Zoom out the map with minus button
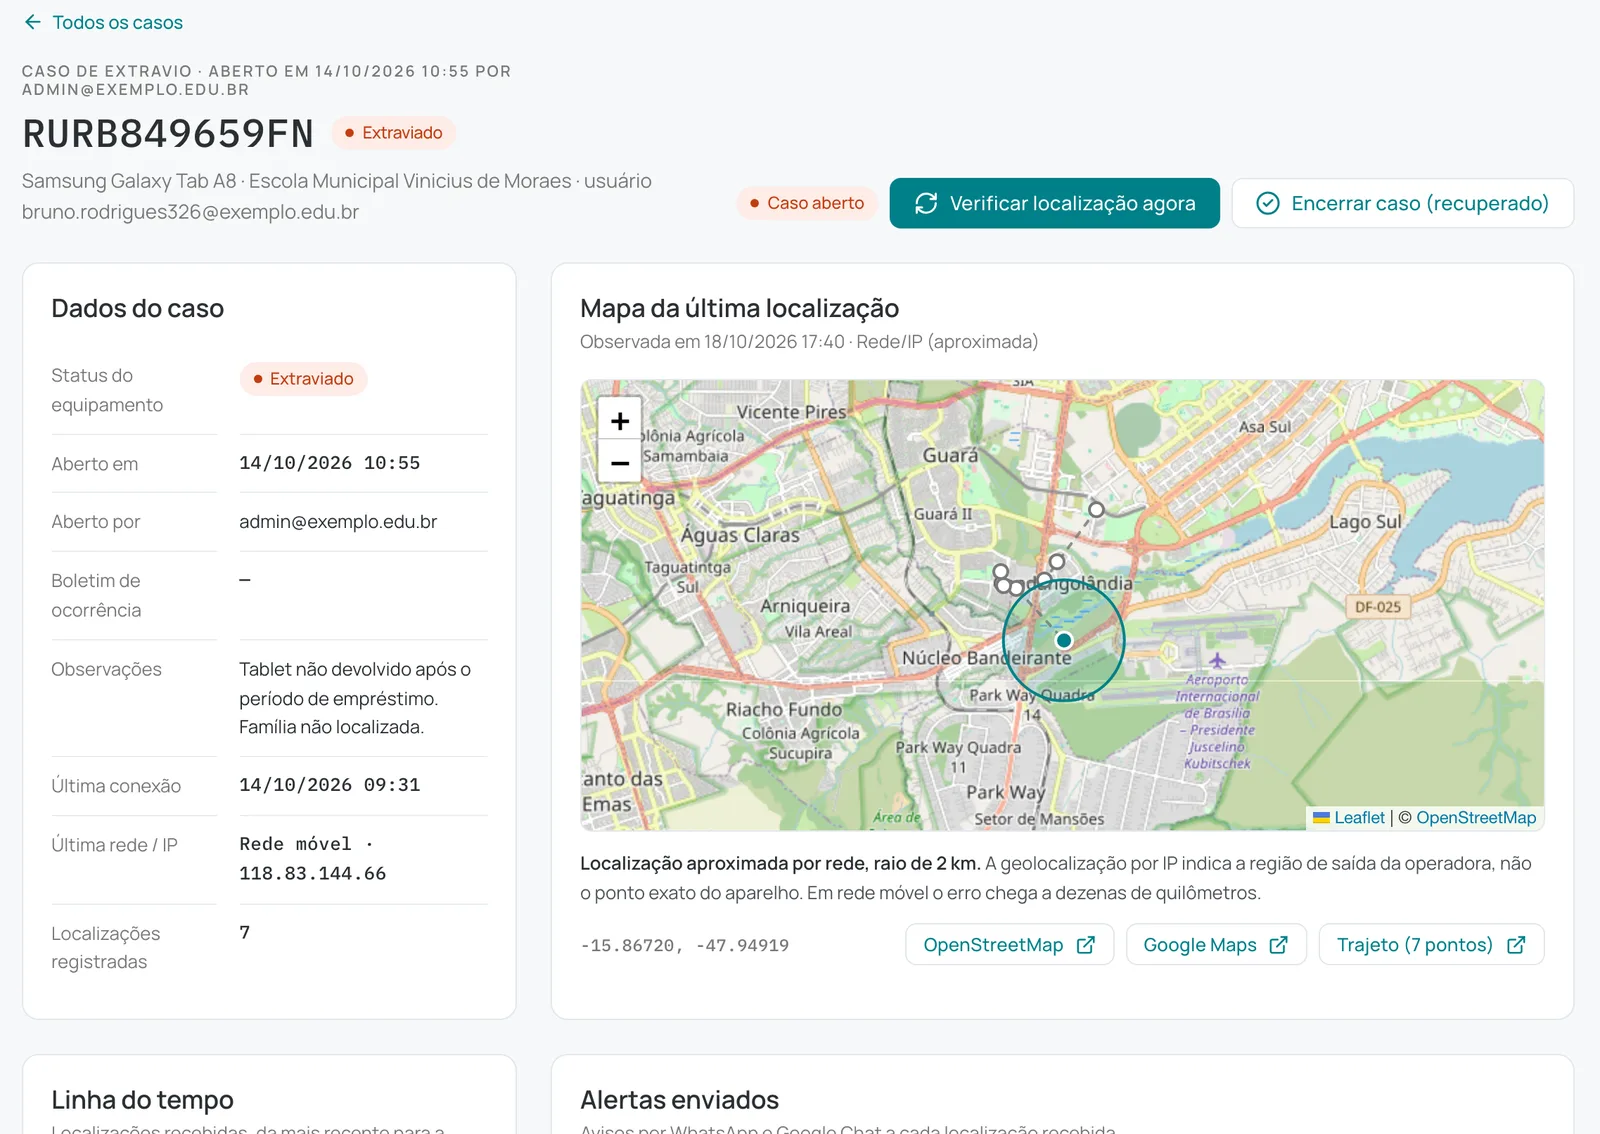 [620, 463]
